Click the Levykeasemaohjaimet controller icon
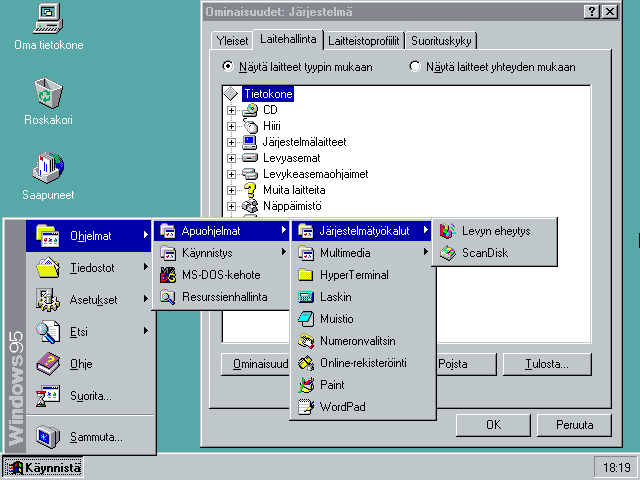Image resolution: width=640 pixels, height=480 pixels. pyautogui.click(x=250, y=174)
